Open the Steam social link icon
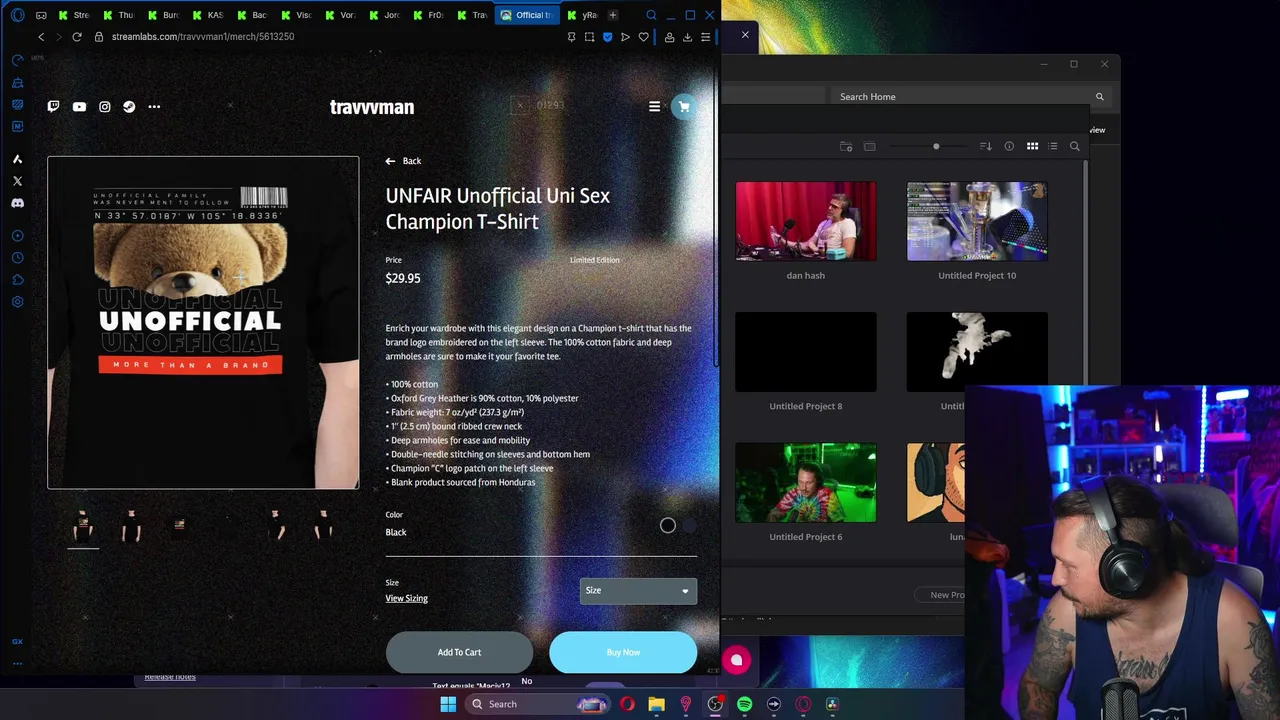The height and width of the screenshot is (720, 1280). (x=129, y=107)
